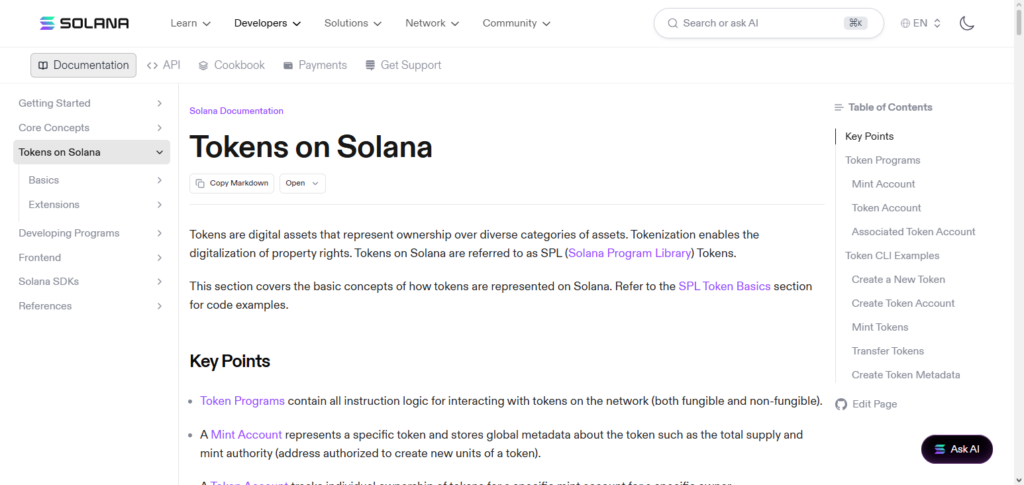Switch to the Payments tab

[x=315, y=65]
